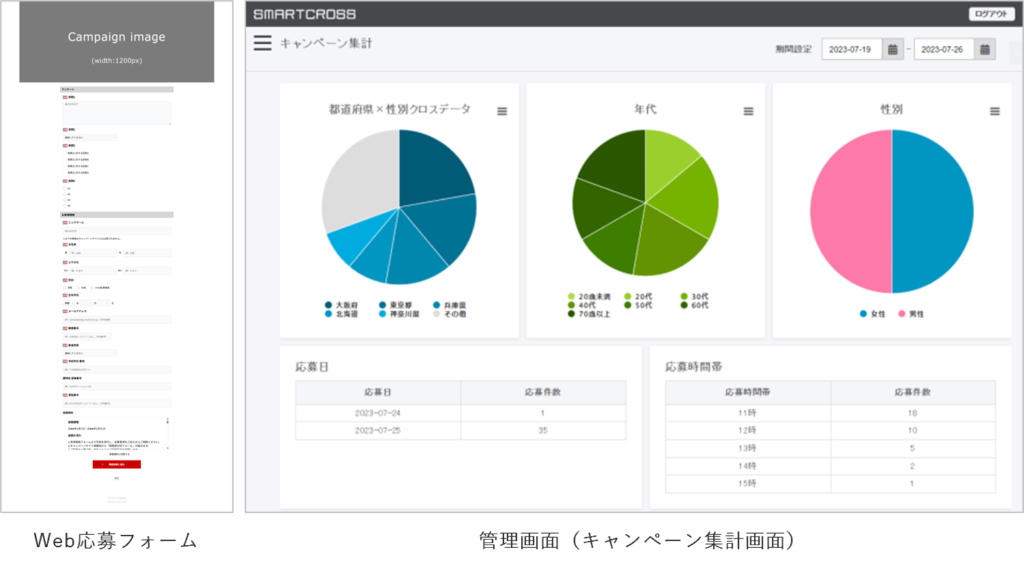
Task: Open the start date calendar picker
Action: [x=892, y=49]
